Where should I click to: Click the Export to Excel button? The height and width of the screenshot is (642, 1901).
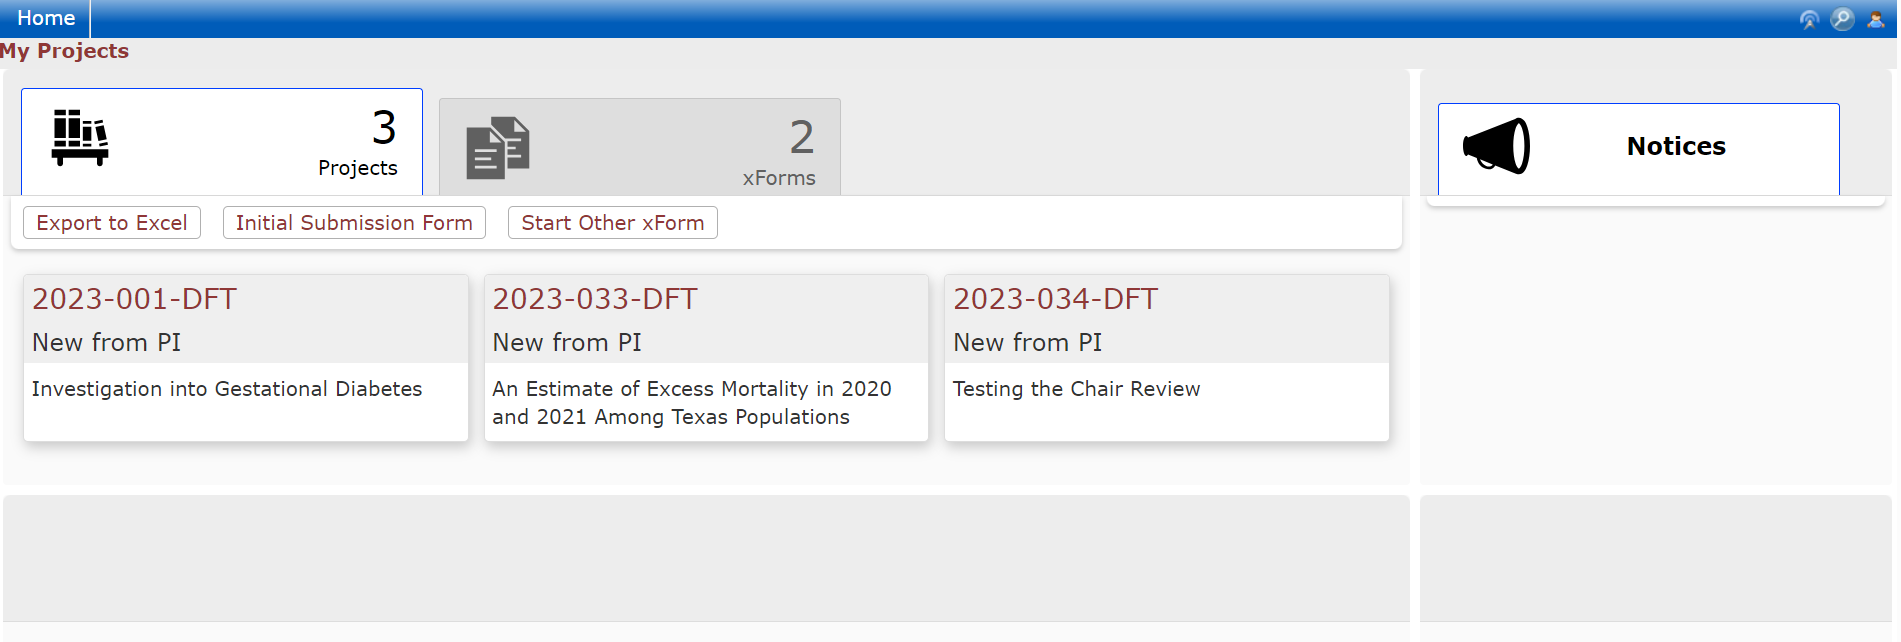coord(111,222)
